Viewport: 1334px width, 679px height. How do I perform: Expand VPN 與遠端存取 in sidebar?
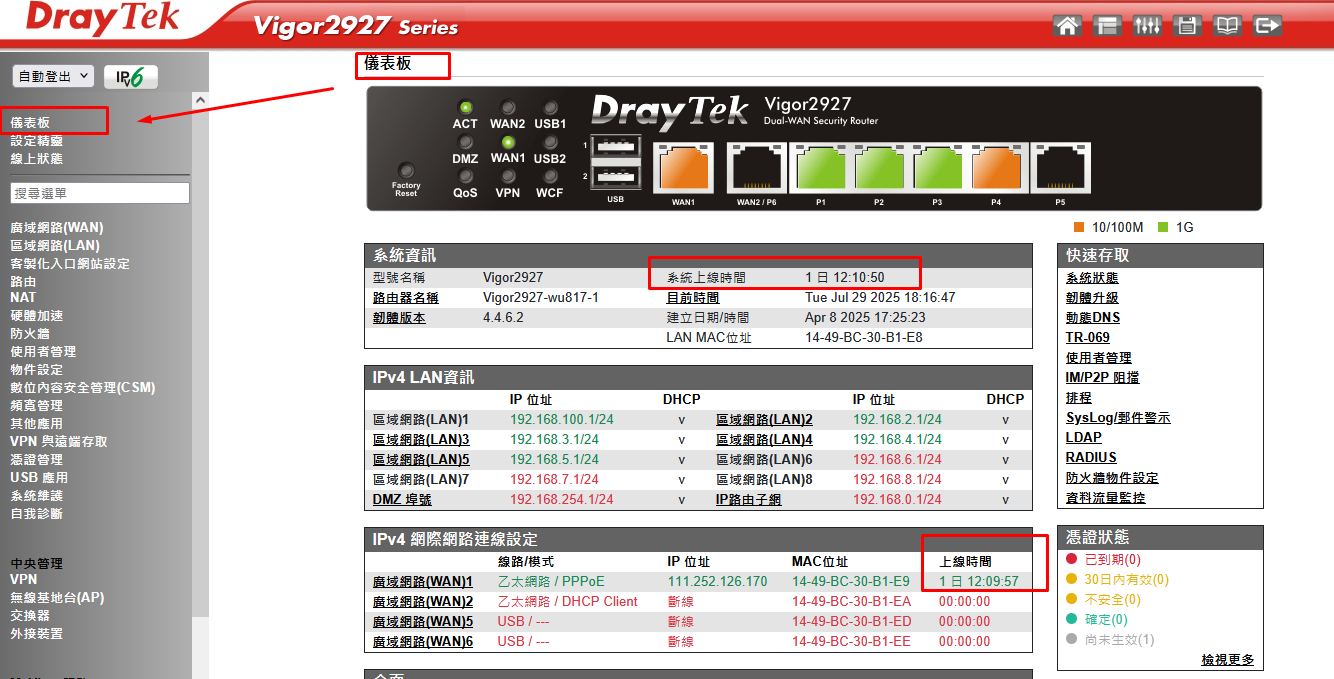coord(59,441)
